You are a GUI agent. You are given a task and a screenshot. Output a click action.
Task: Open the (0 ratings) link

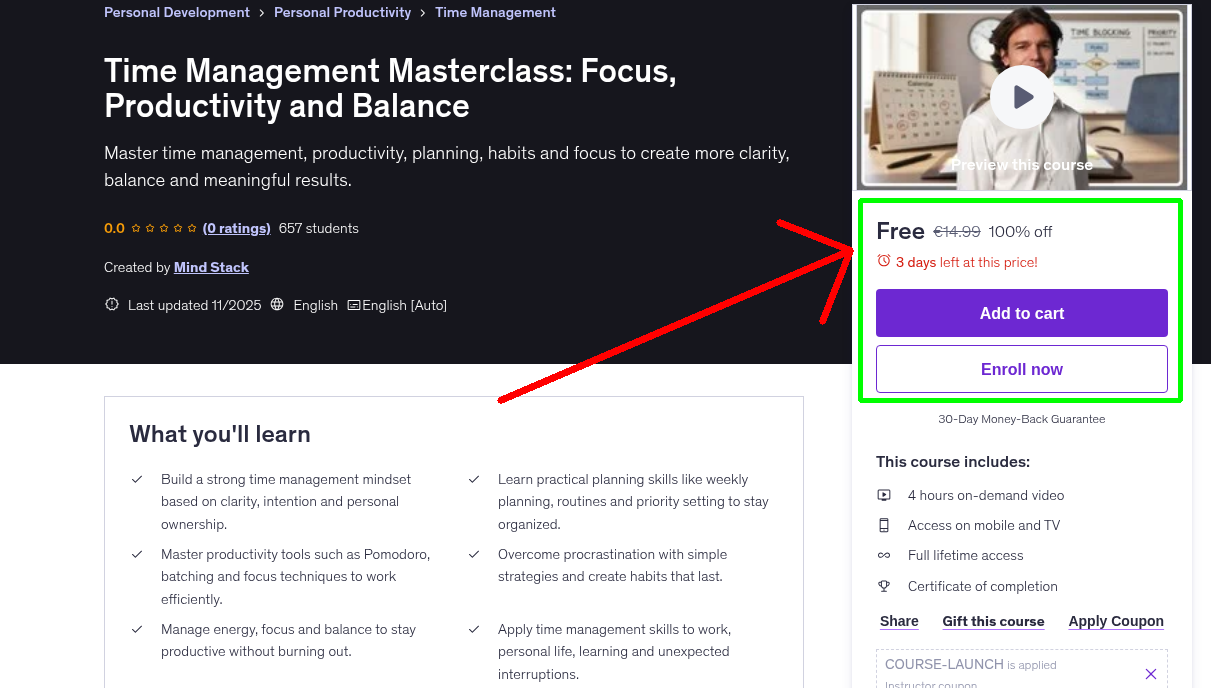[x=236, y=228]
